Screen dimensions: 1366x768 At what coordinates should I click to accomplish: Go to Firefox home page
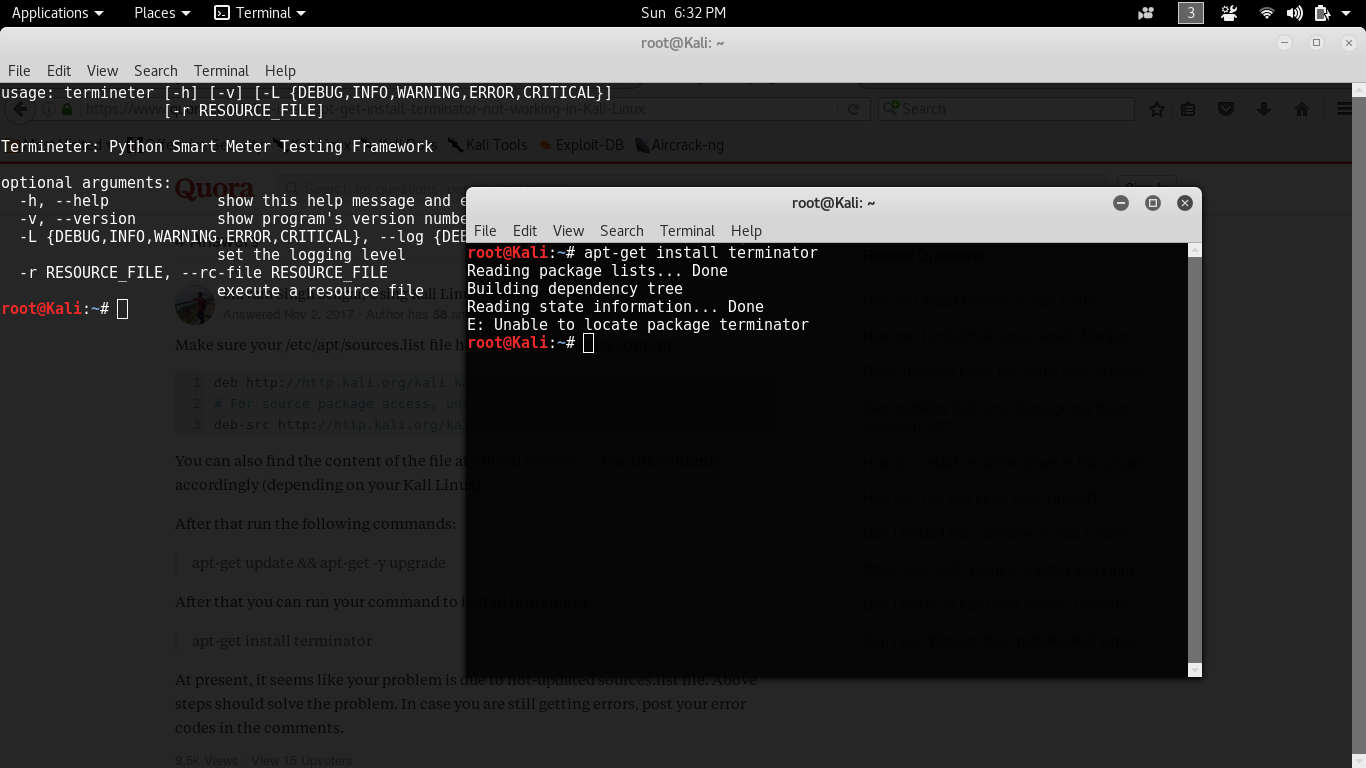tap(1301, 108)
